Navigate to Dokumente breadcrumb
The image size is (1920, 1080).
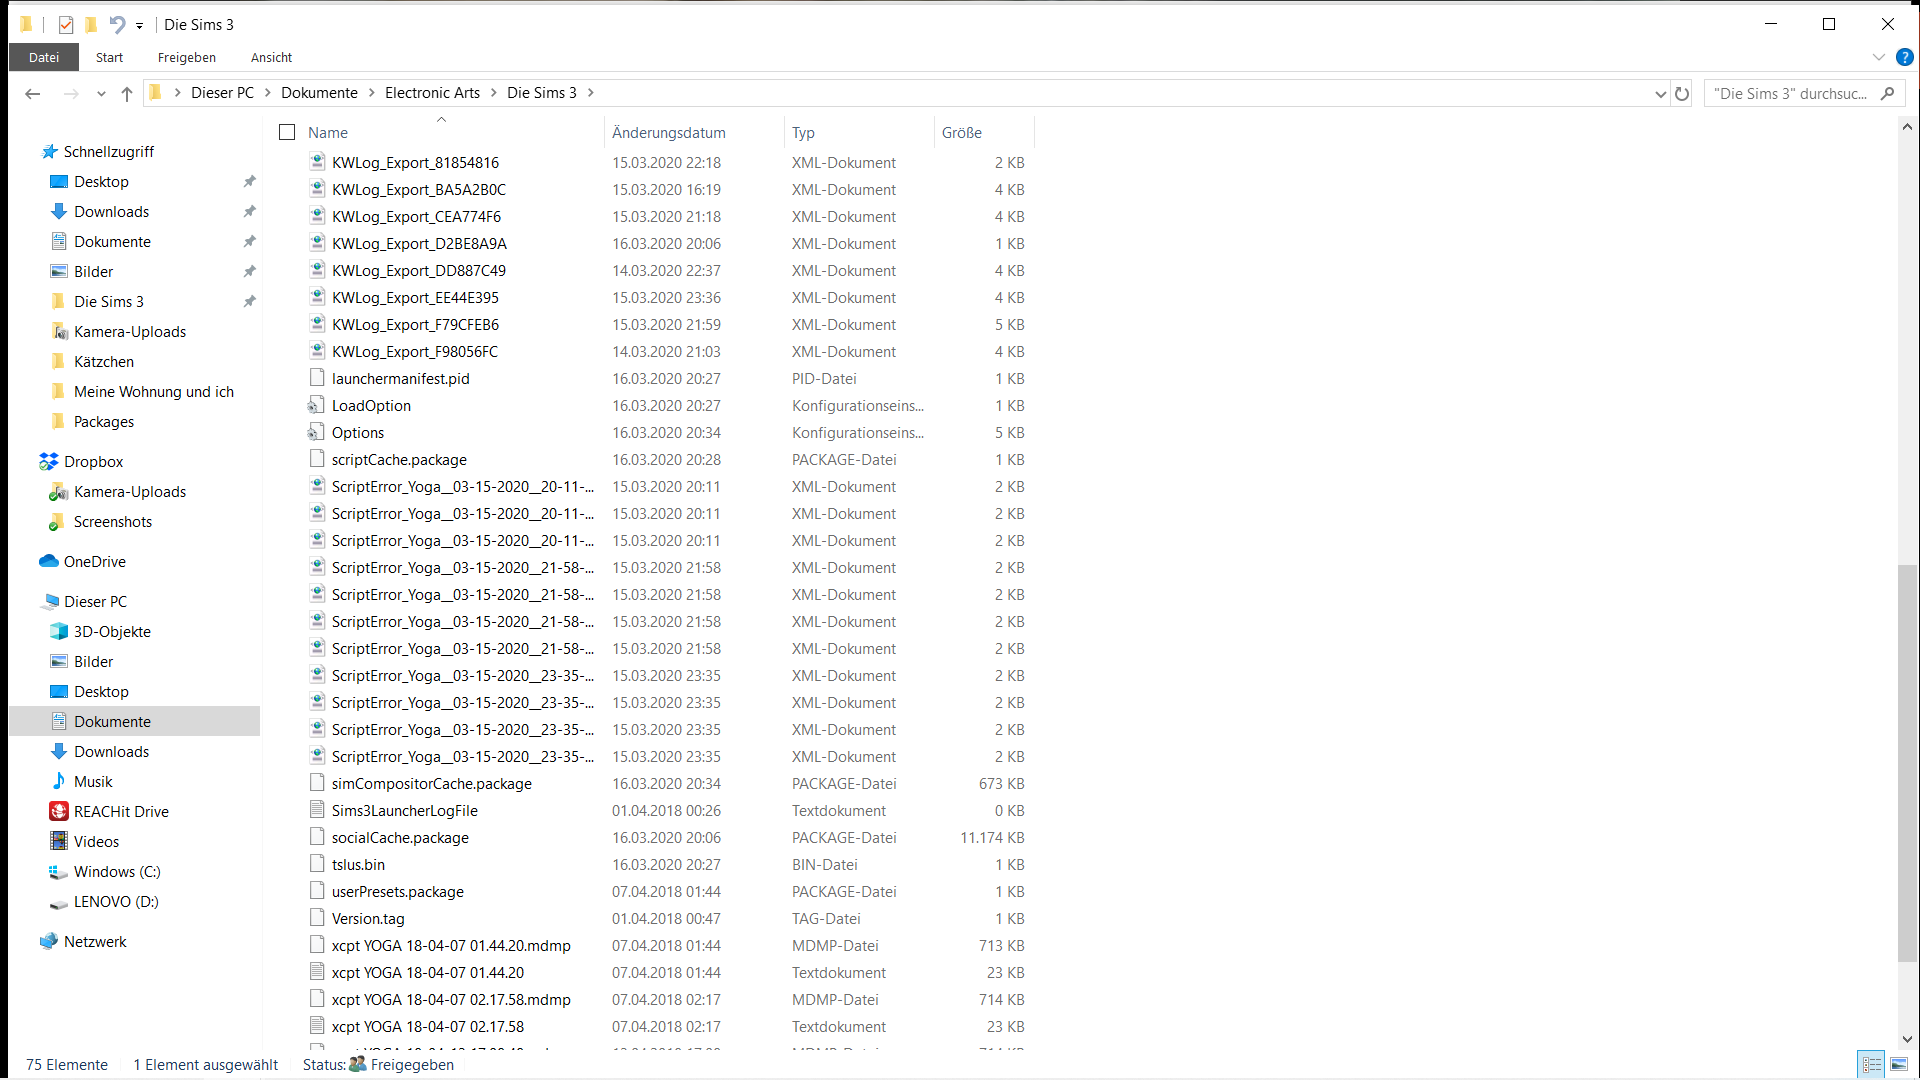[x=319, y=93]
